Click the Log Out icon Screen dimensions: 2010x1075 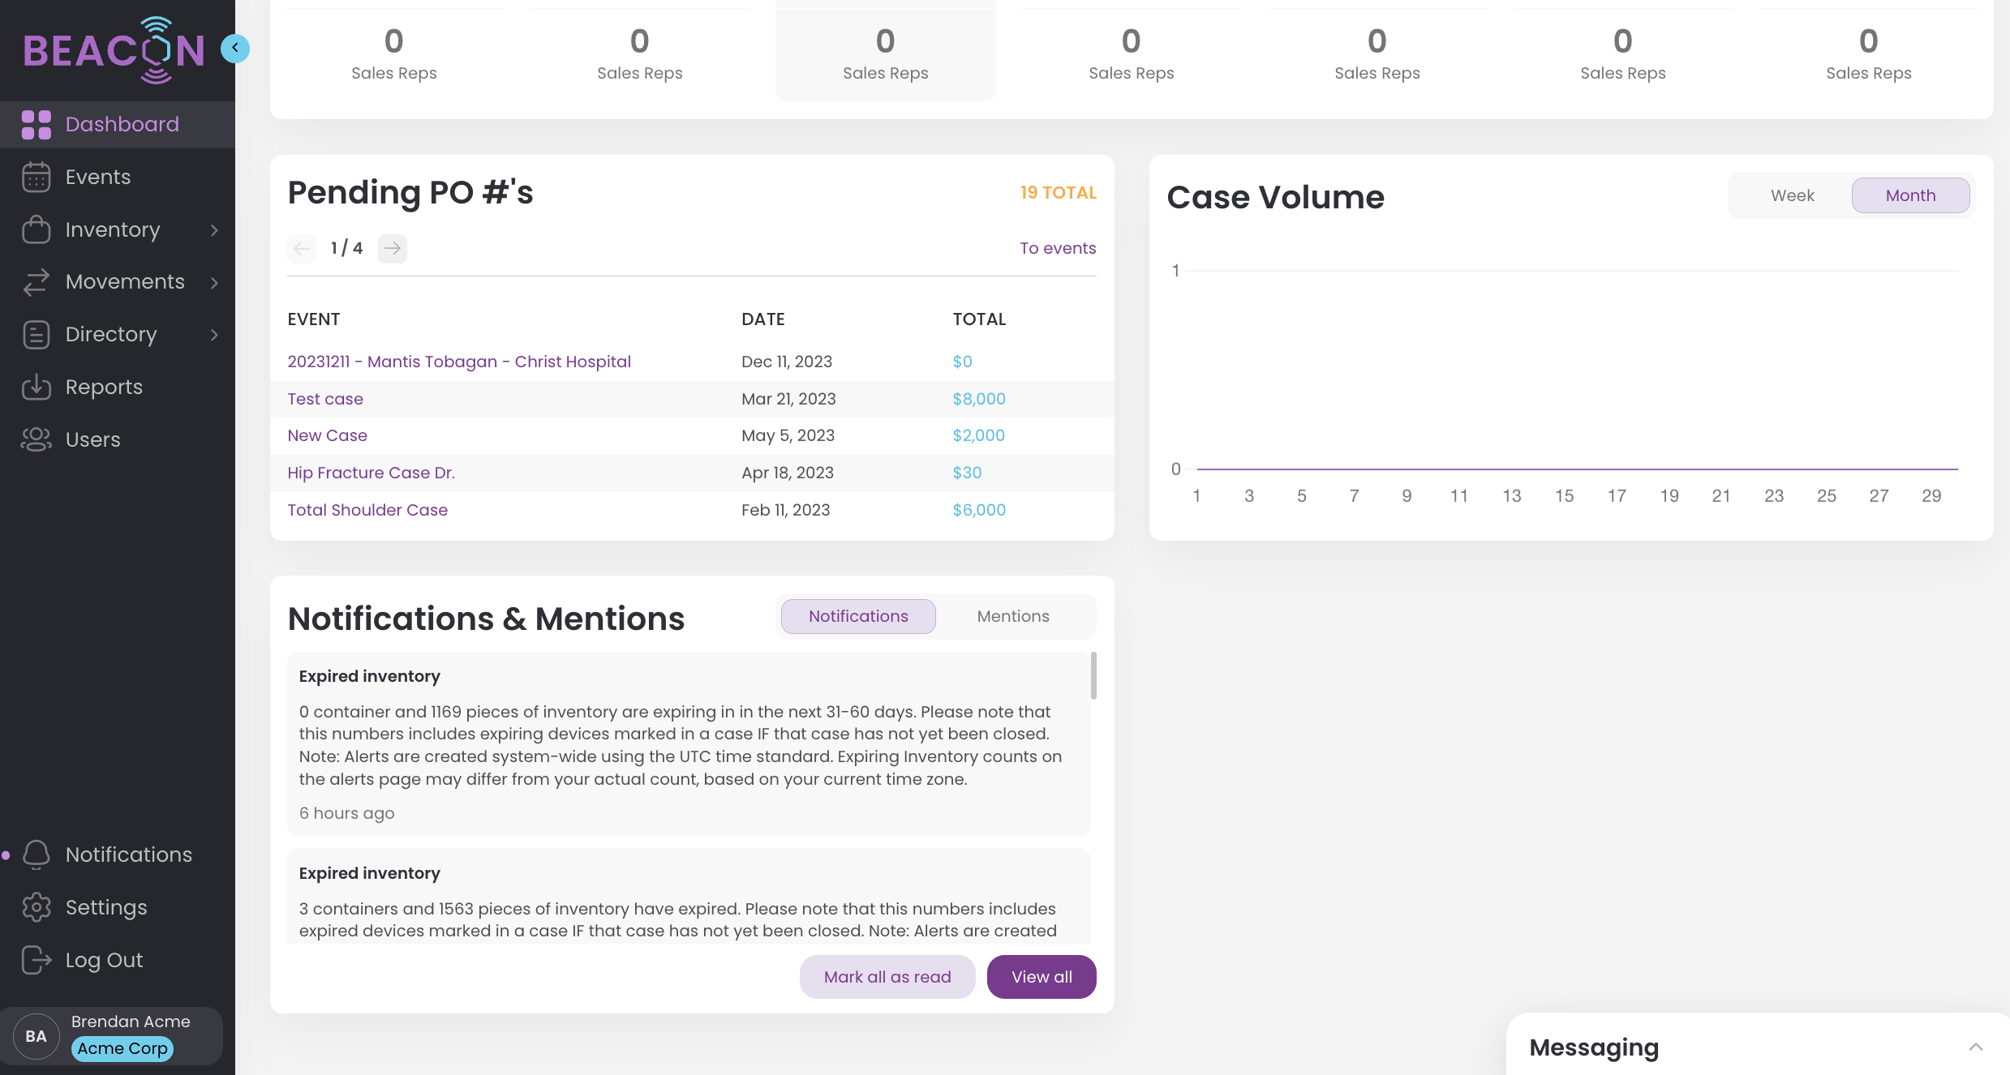coord(37,959)
